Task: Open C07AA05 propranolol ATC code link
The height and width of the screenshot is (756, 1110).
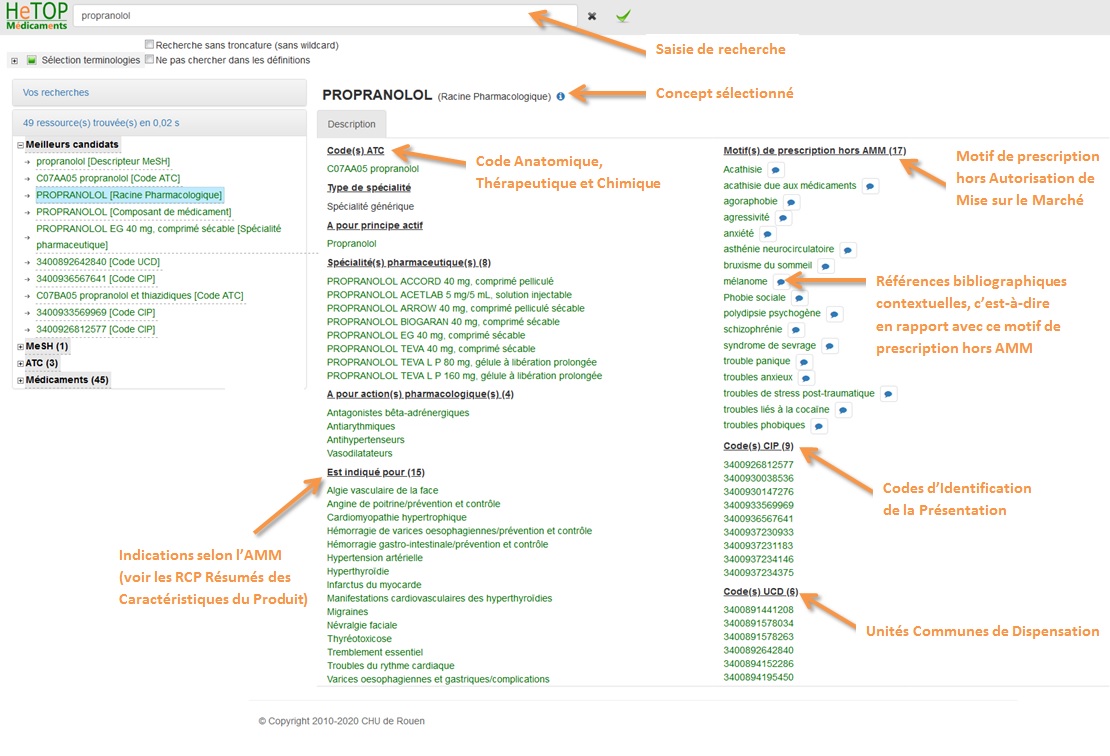Action: (x=373, y=169)
